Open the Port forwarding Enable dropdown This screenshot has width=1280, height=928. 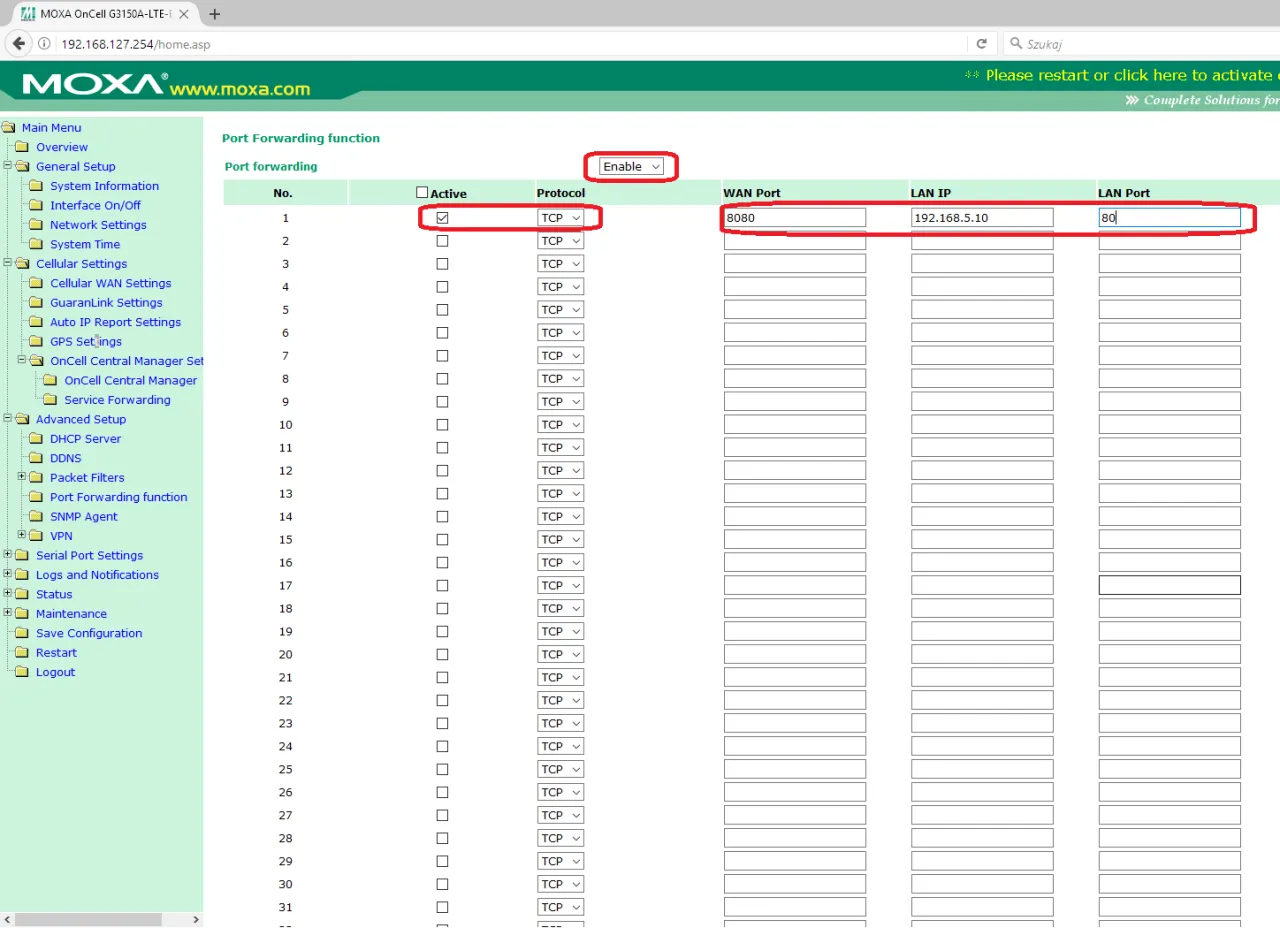point(631,167)
